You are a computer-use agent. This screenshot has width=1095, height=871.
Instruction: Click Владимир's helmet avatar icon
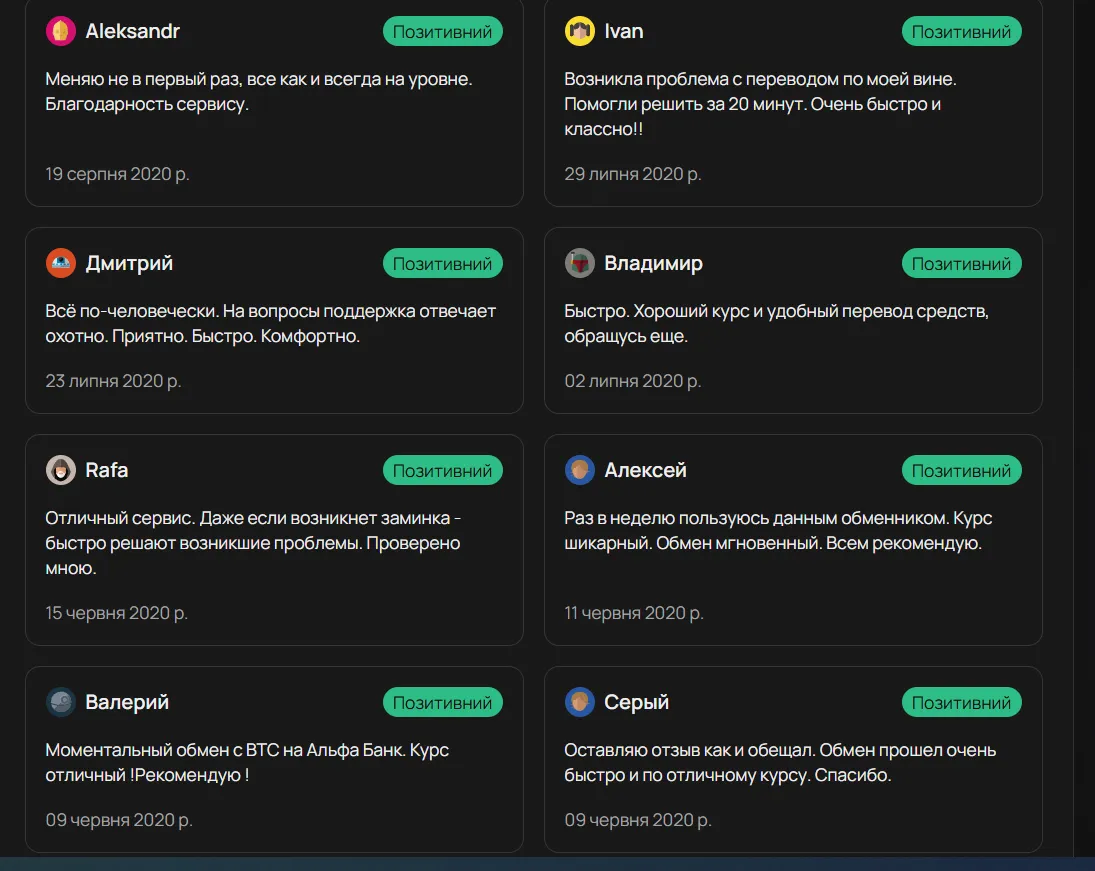point(580,263)
